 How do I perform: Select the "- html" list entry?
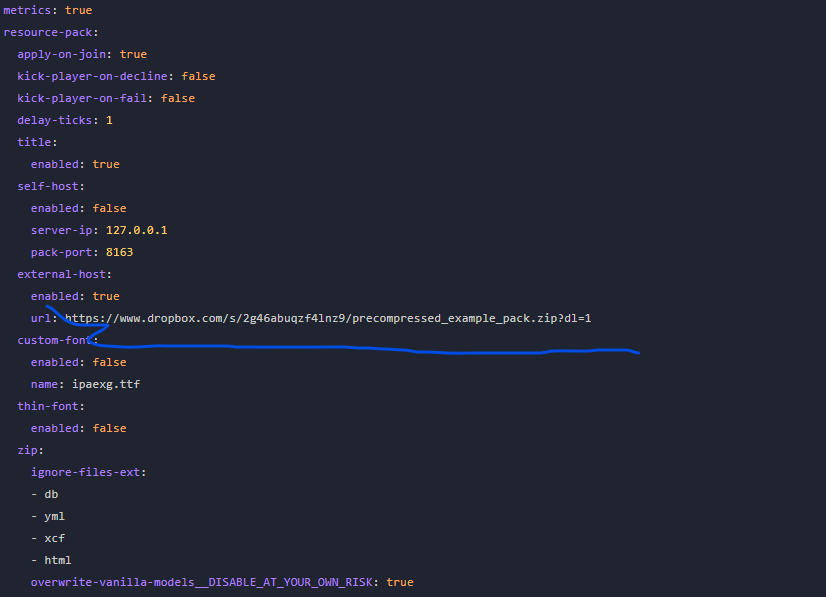pos(51,560)
